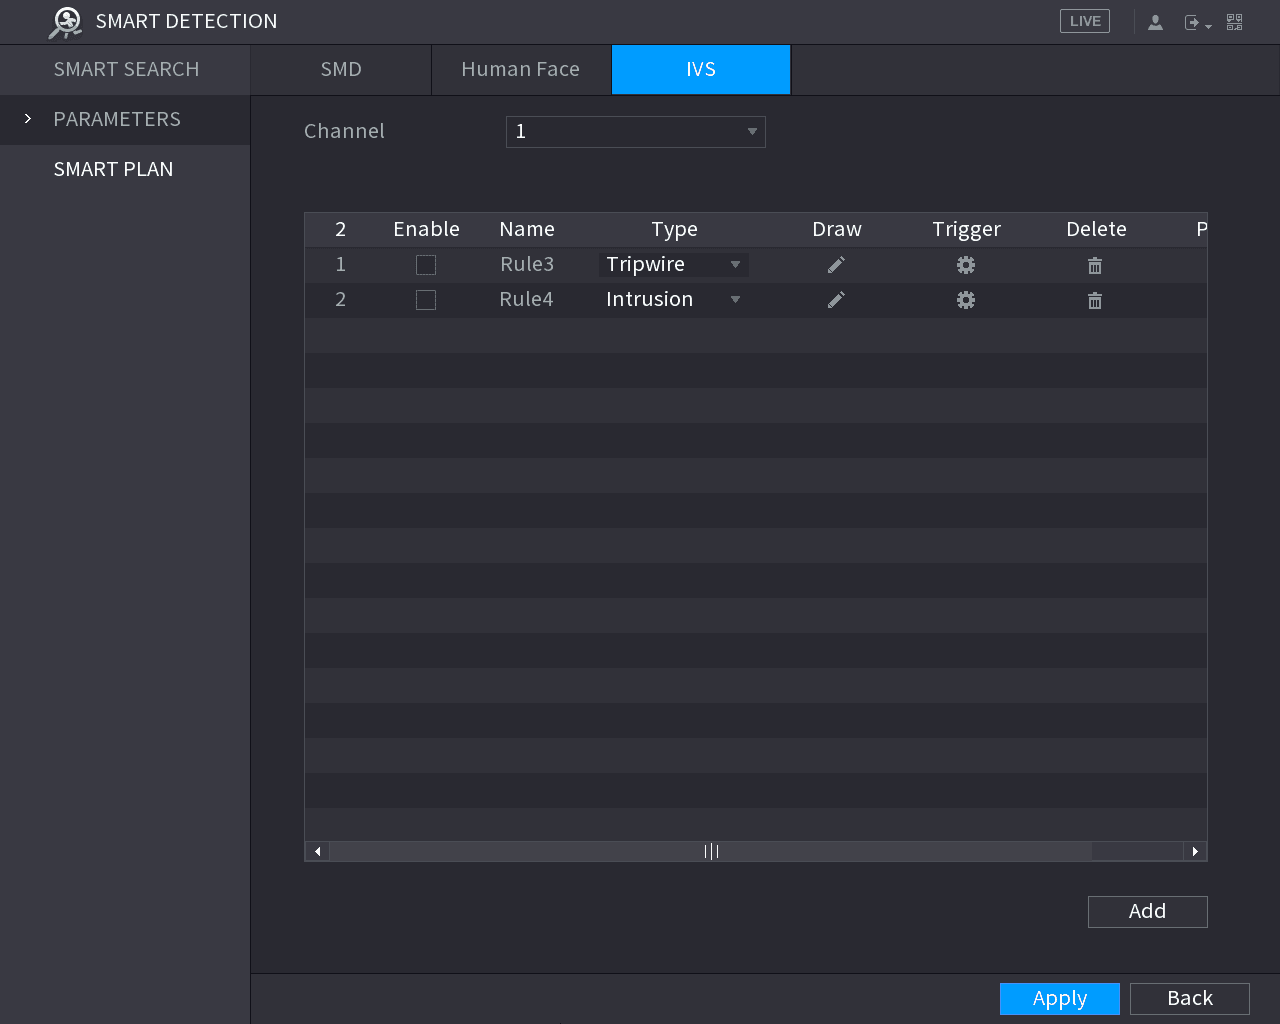Image resolution: width=1280 pixels, height=1024 pixels.
Task: Click the Add button
Action: [x=1148, y=912]
